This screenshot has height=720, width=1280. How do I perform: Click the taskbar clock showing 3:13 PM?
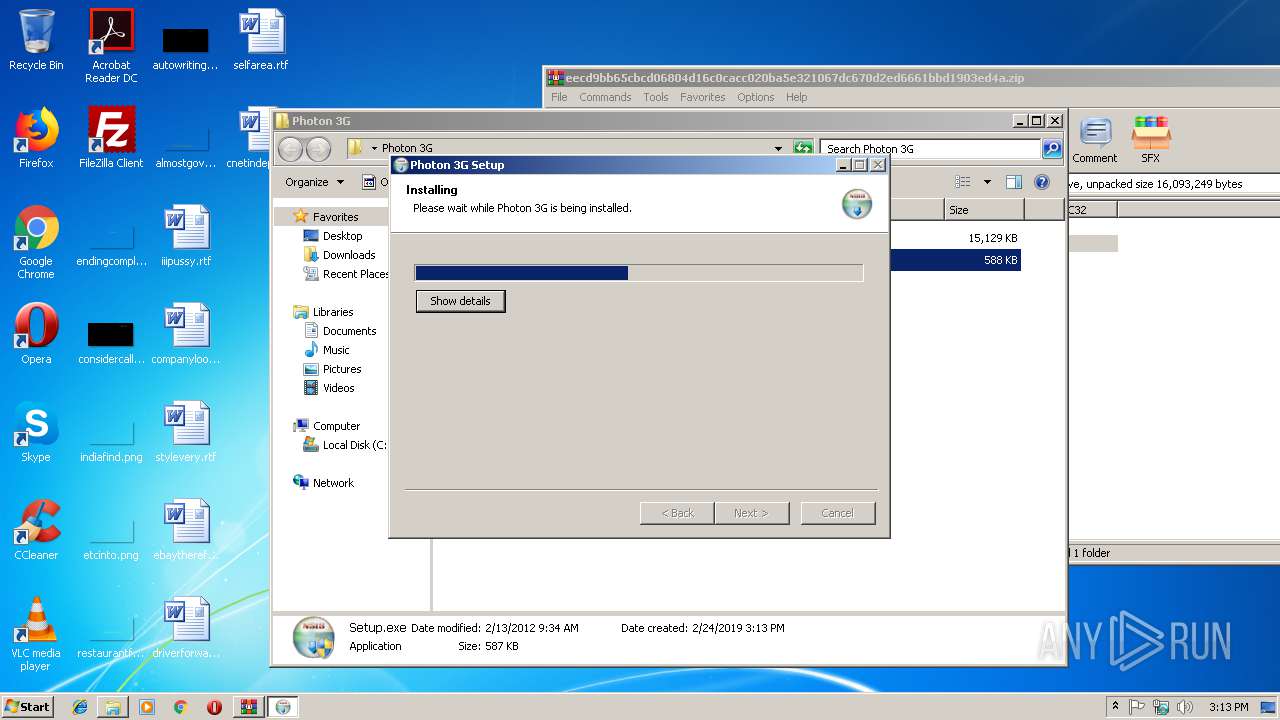(x=1228, y=707)
